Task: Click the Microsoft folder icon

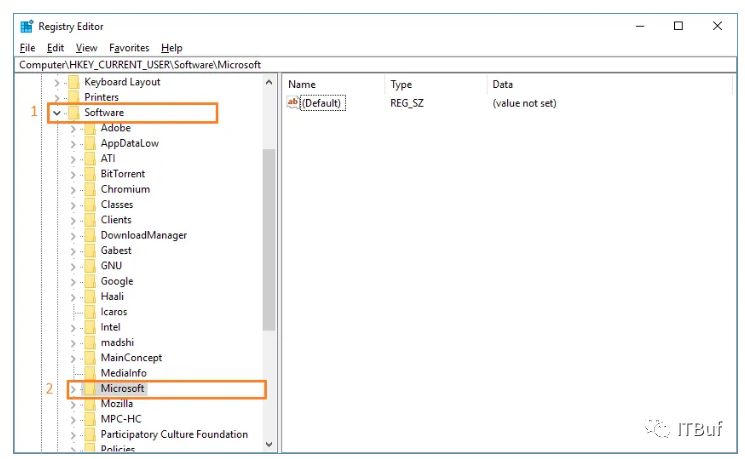Action: click(x=90, y=389)
